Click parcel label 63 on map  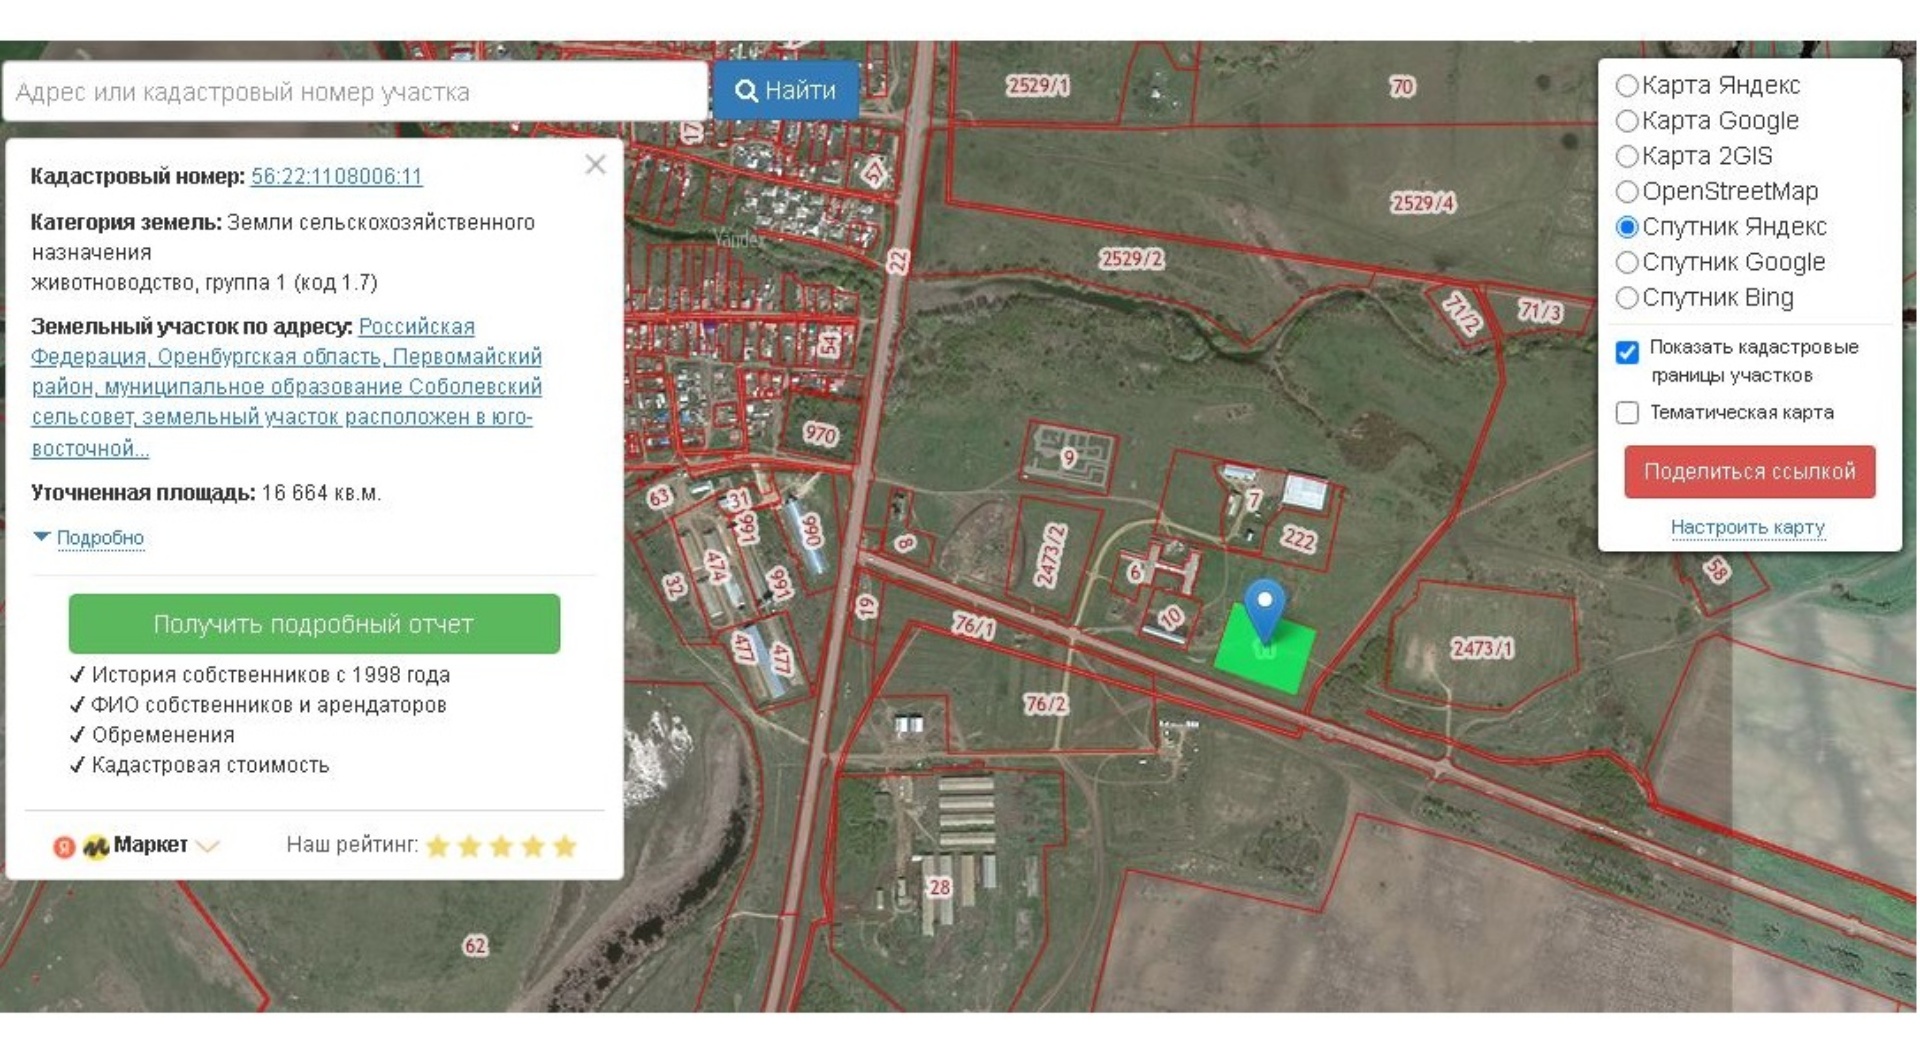click(x=660, y=497)
